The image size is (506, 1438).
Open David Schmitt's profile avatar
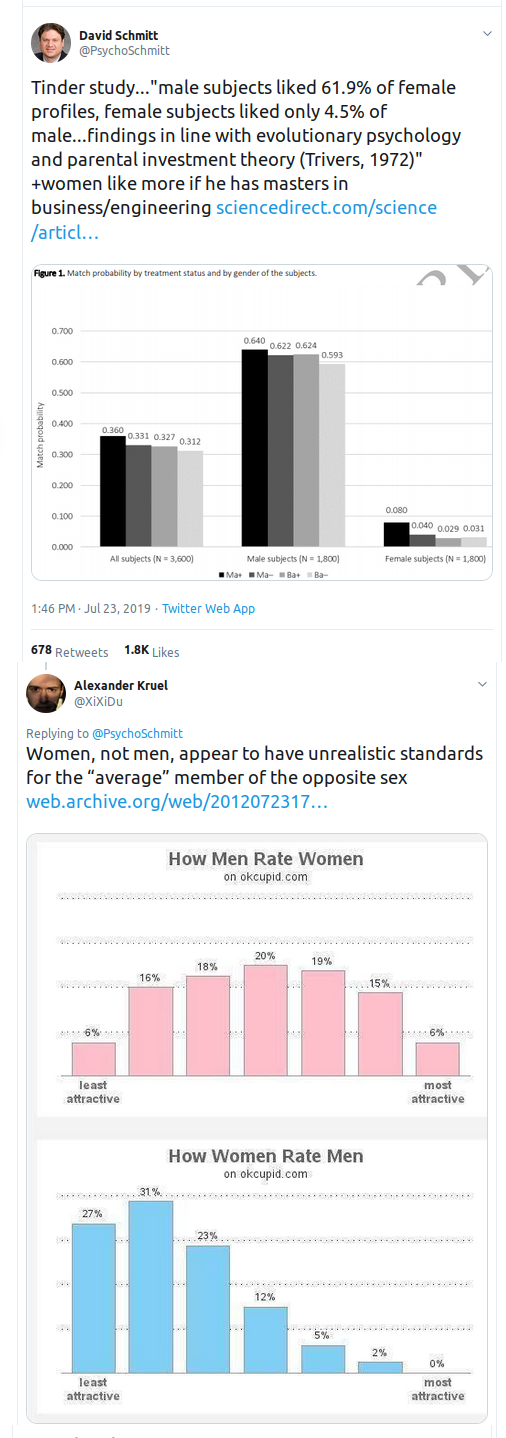pyautogui.click(x=50, y=42)
